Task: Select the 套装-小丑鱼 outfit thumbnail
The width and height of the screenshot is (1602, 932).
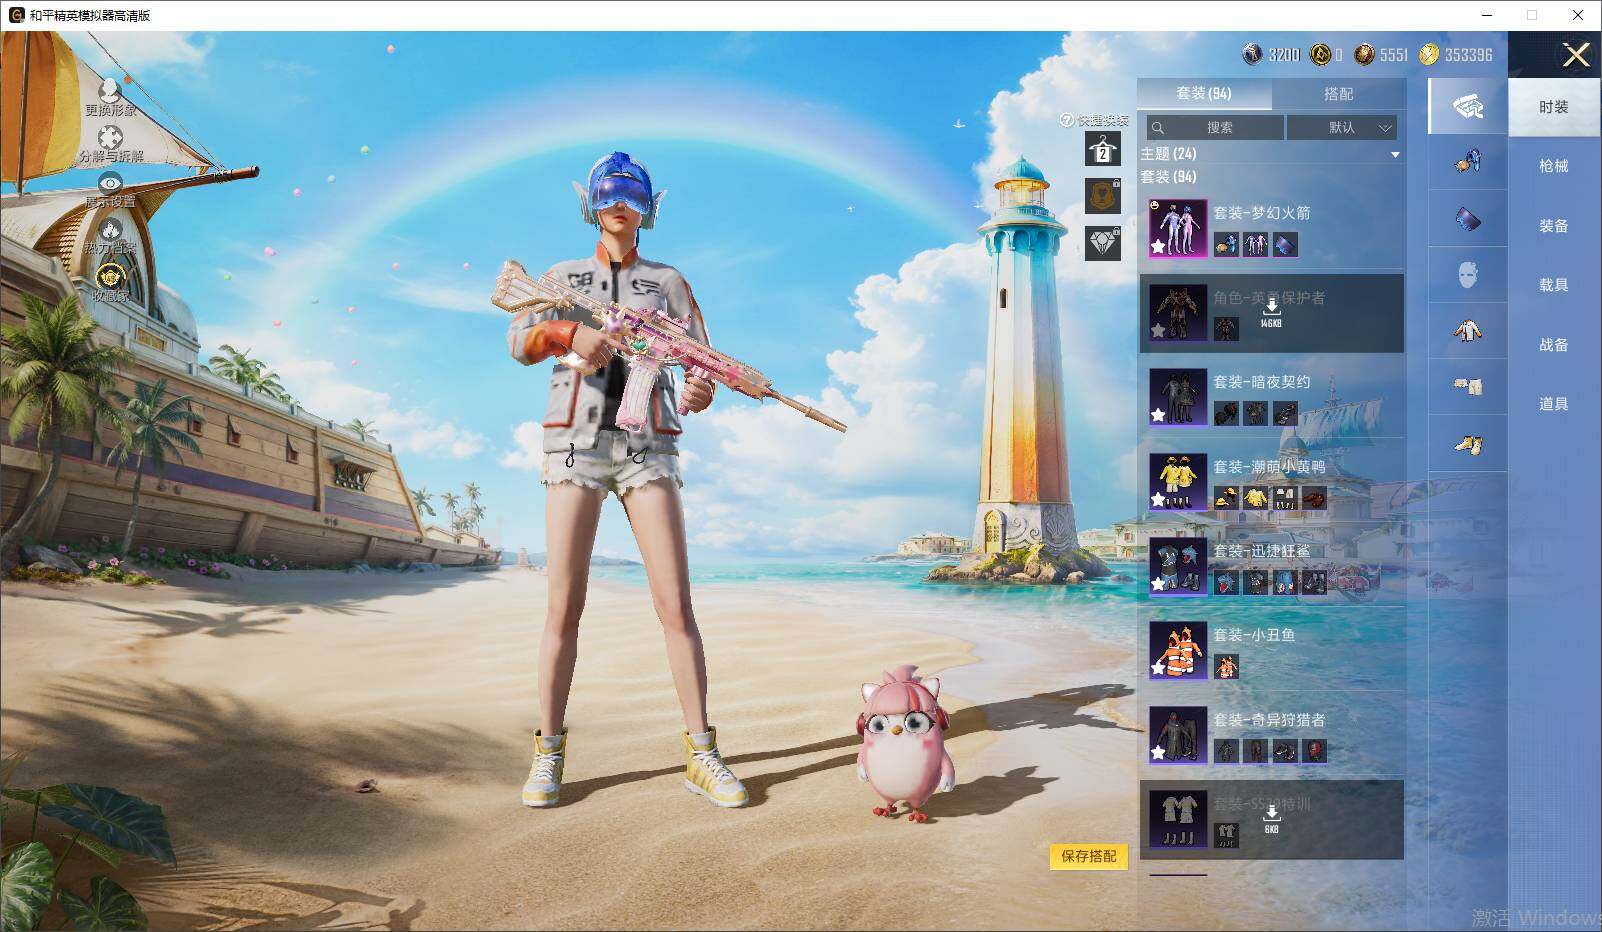Action: coord(1178,651)
